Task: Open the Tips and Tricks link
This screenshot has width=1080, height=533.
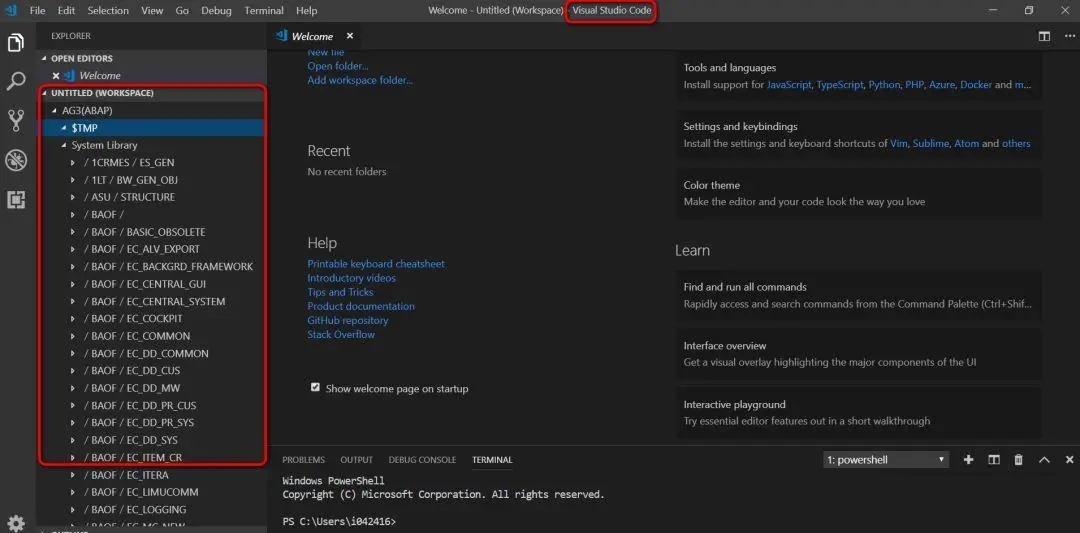Action: click(340, 292)
